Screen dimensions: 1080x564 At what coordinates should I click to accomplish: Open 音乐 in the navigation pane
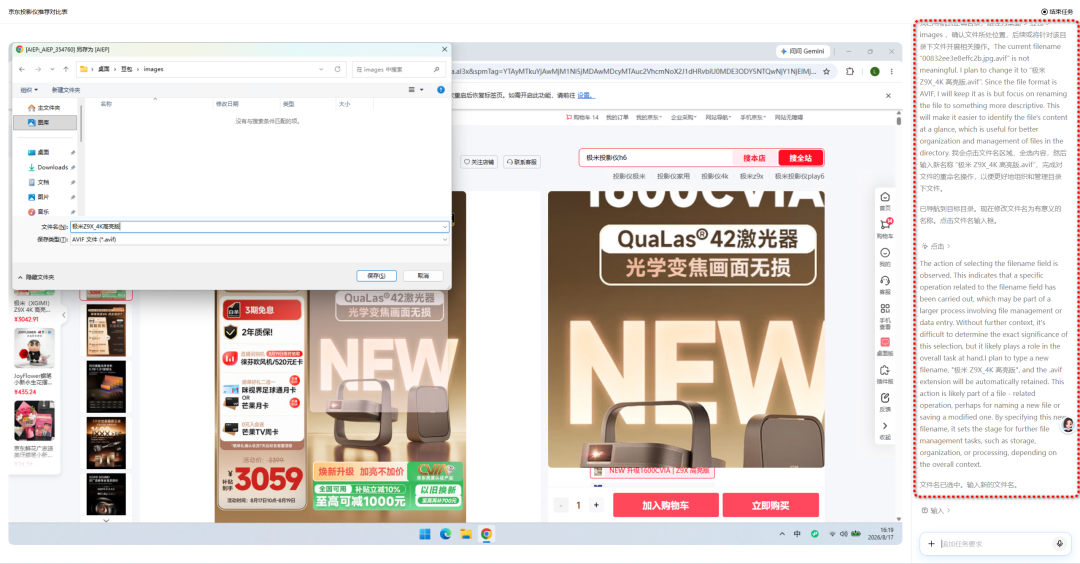point(43,212)
